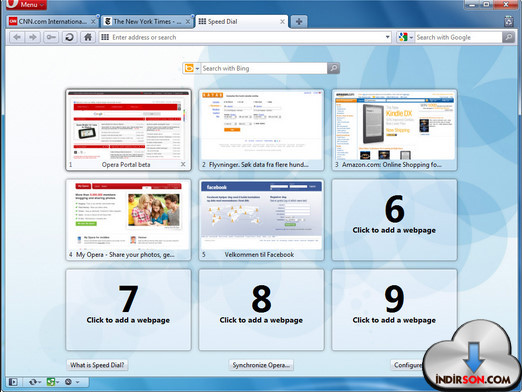Click the What is Speed Dial? button

pyautogui.click(x=97, y=365)
